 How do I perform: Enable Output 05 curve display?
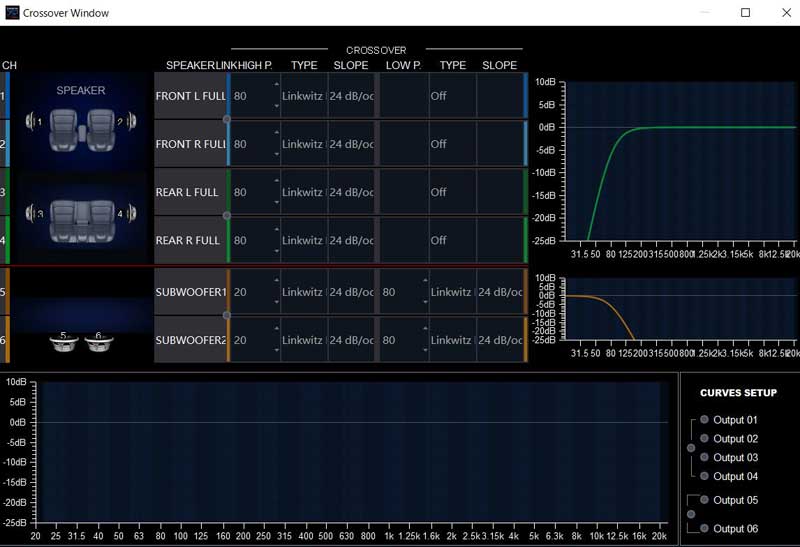(704, 500)
